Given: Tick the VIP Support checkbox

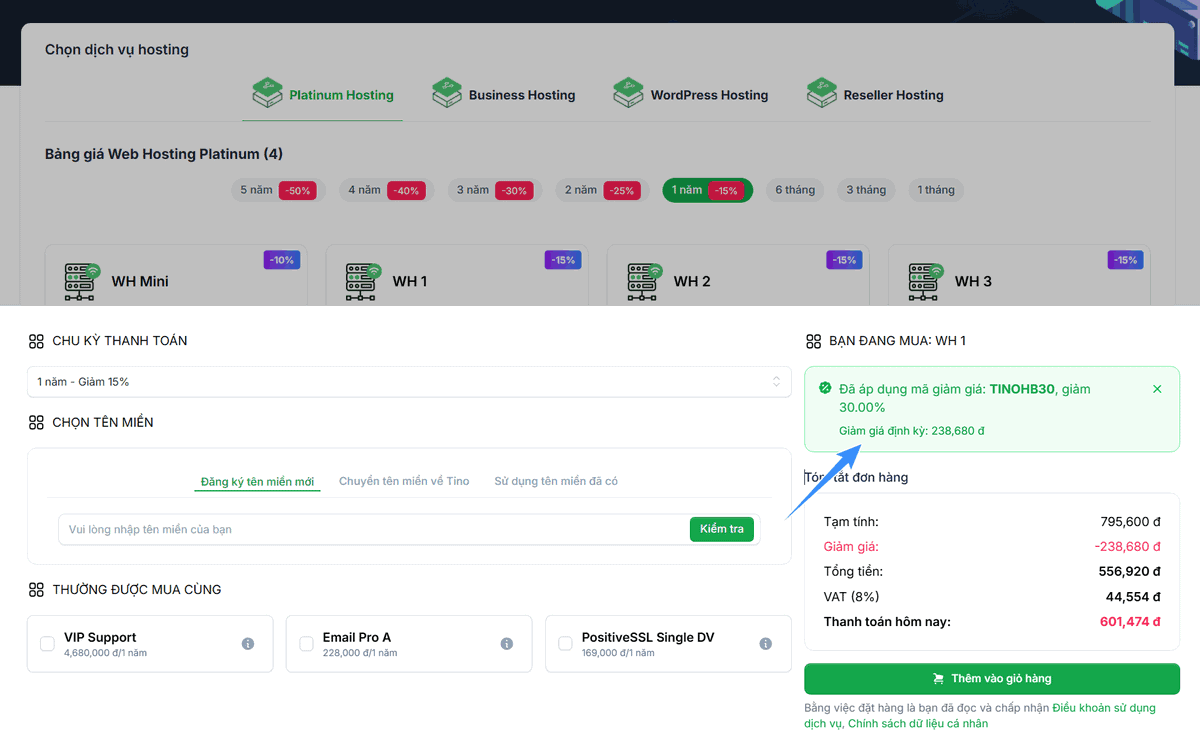Looking at the screenshot, I should point(48,644).
